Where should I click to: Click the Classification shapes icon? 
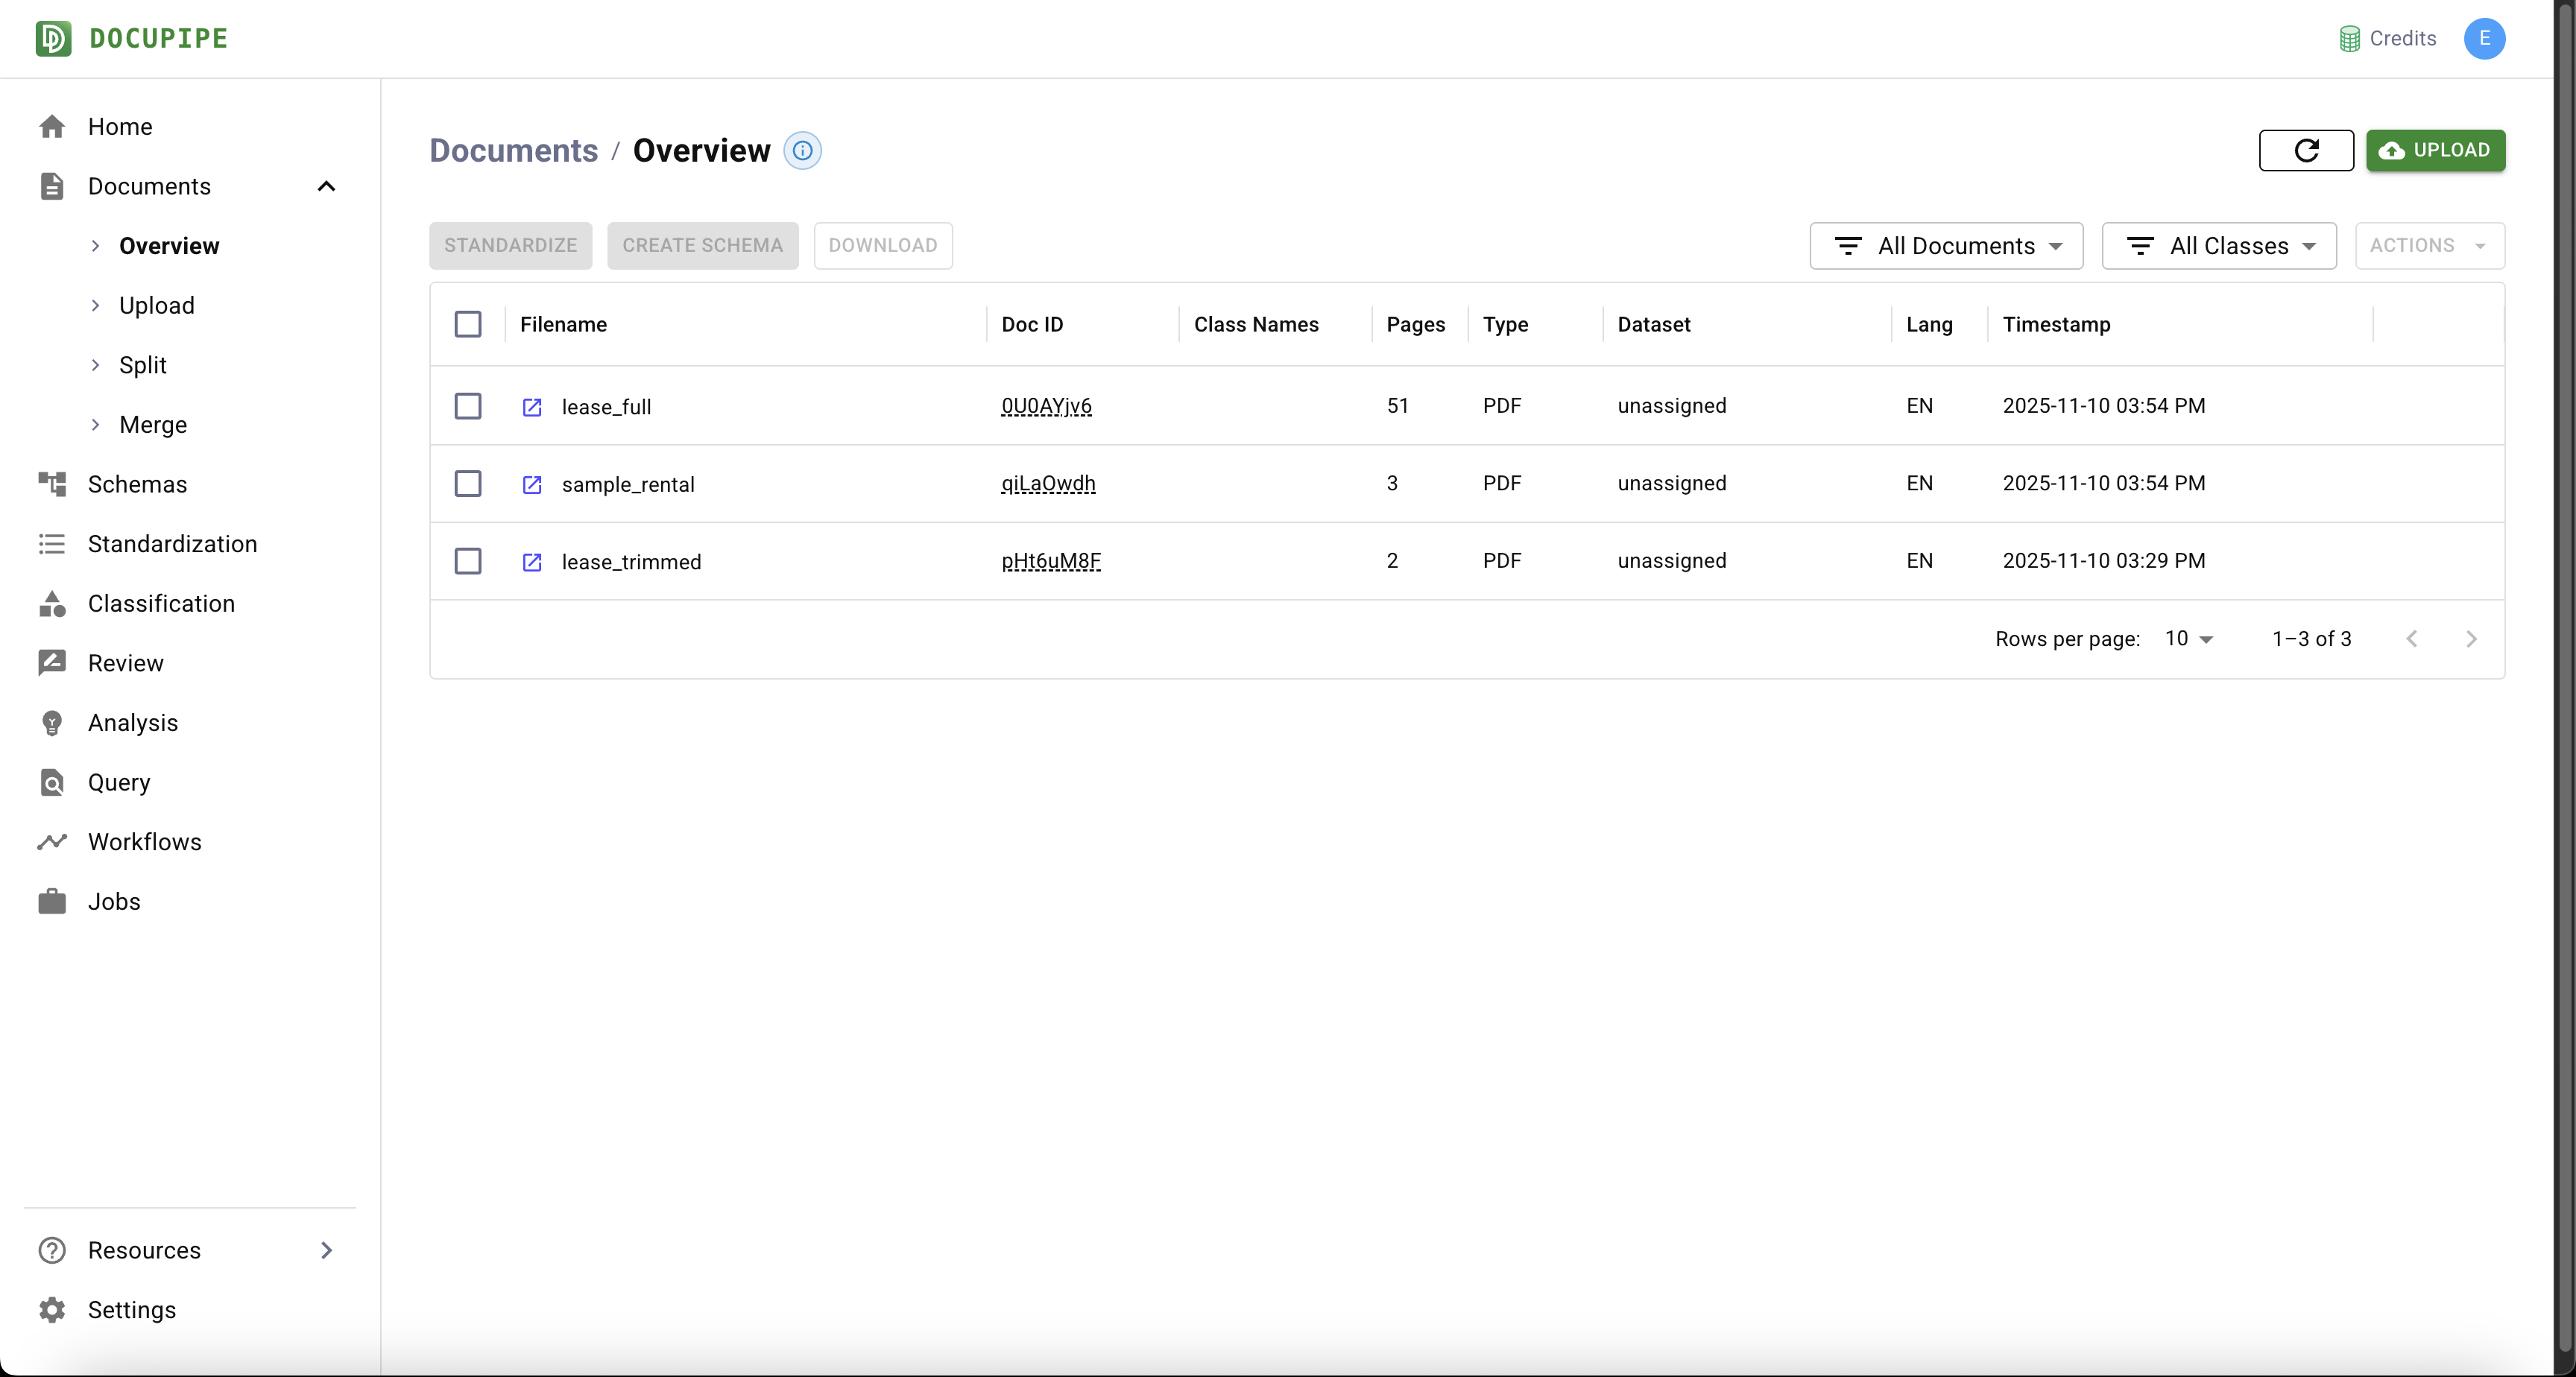pyautogui.click(x=52, y=603)
